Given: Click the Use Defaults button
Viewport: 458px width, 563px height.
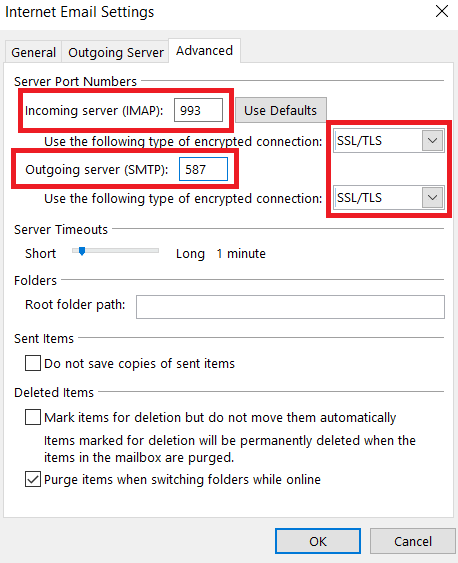Looking at the screenshot, I should coord(281,110).
